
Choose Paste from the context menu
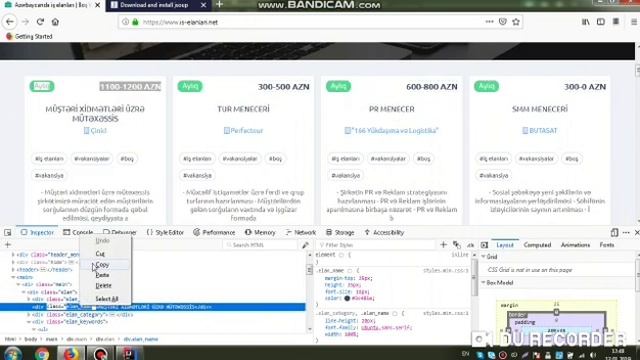tap(105, 275)
